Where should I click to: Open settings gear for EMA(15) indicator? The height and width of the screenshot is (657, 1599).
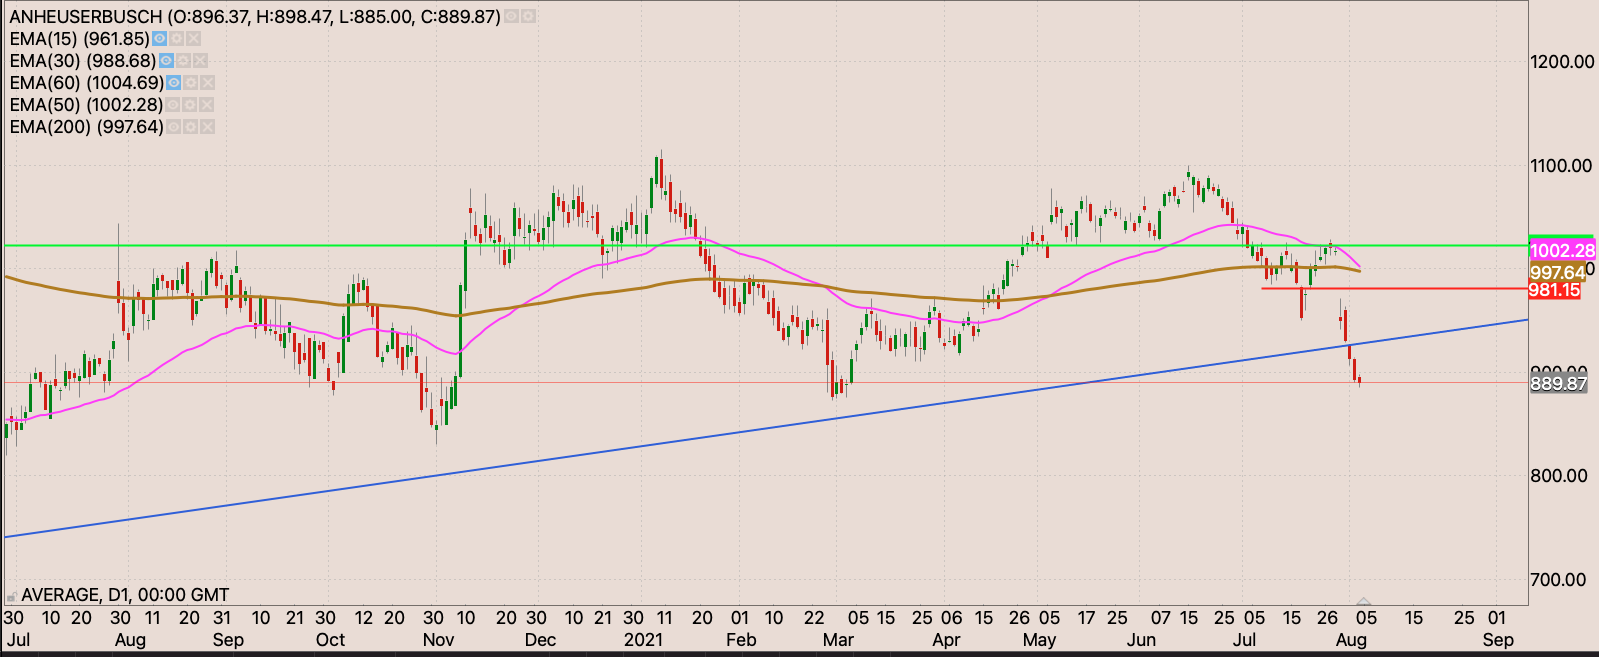[177, 39]
